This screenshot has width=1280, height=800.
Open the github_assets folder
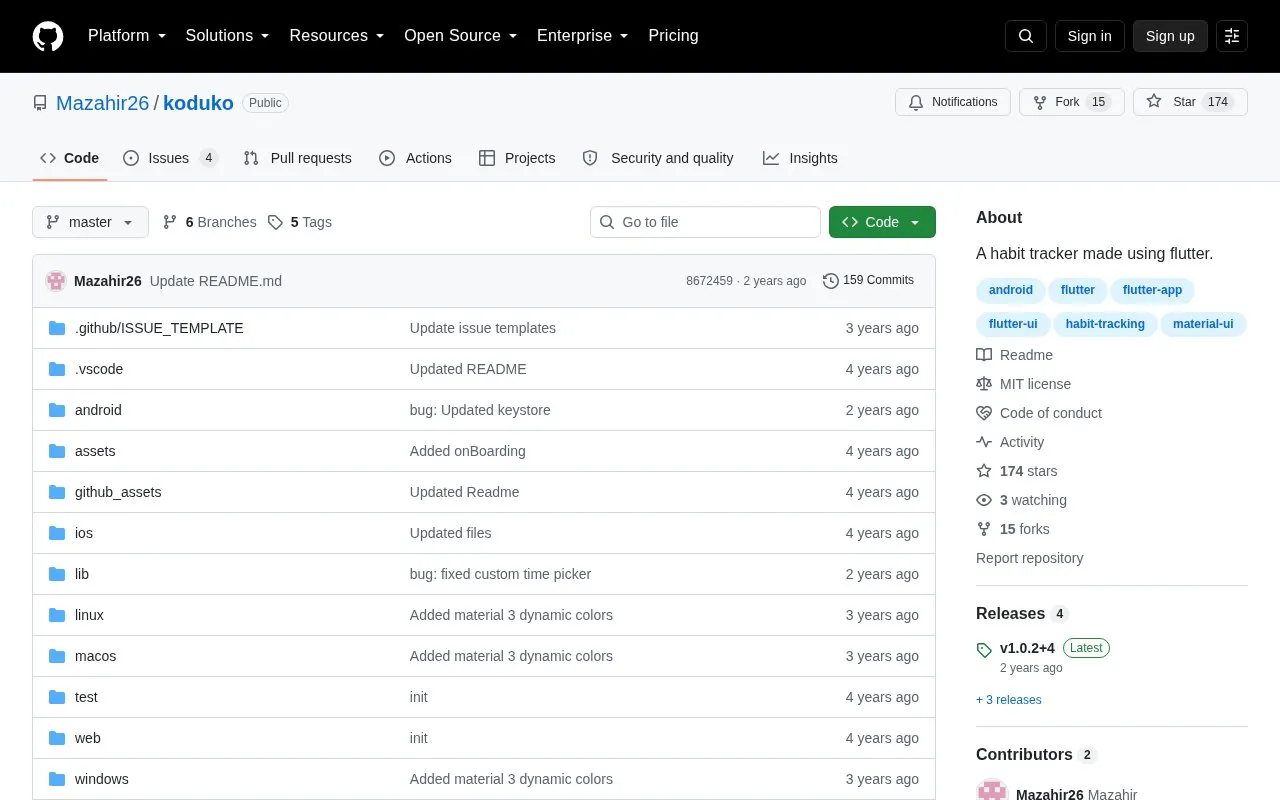118,492
